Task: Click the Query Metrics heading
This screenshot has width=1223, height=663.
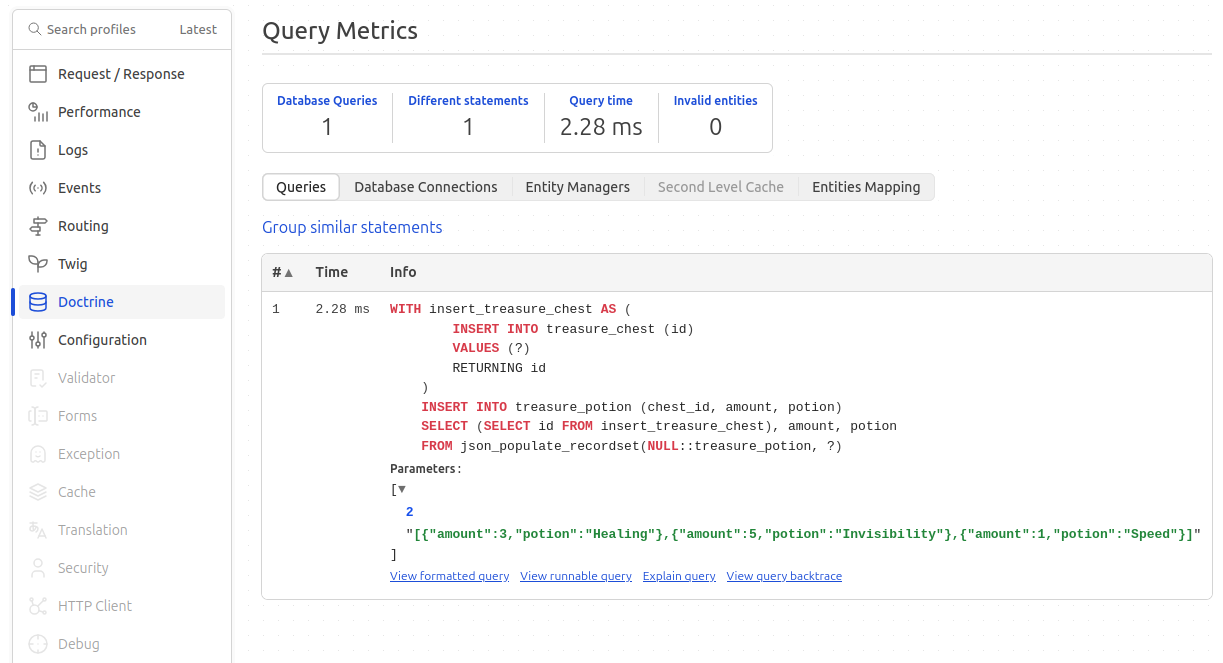Action: [340, 30]
